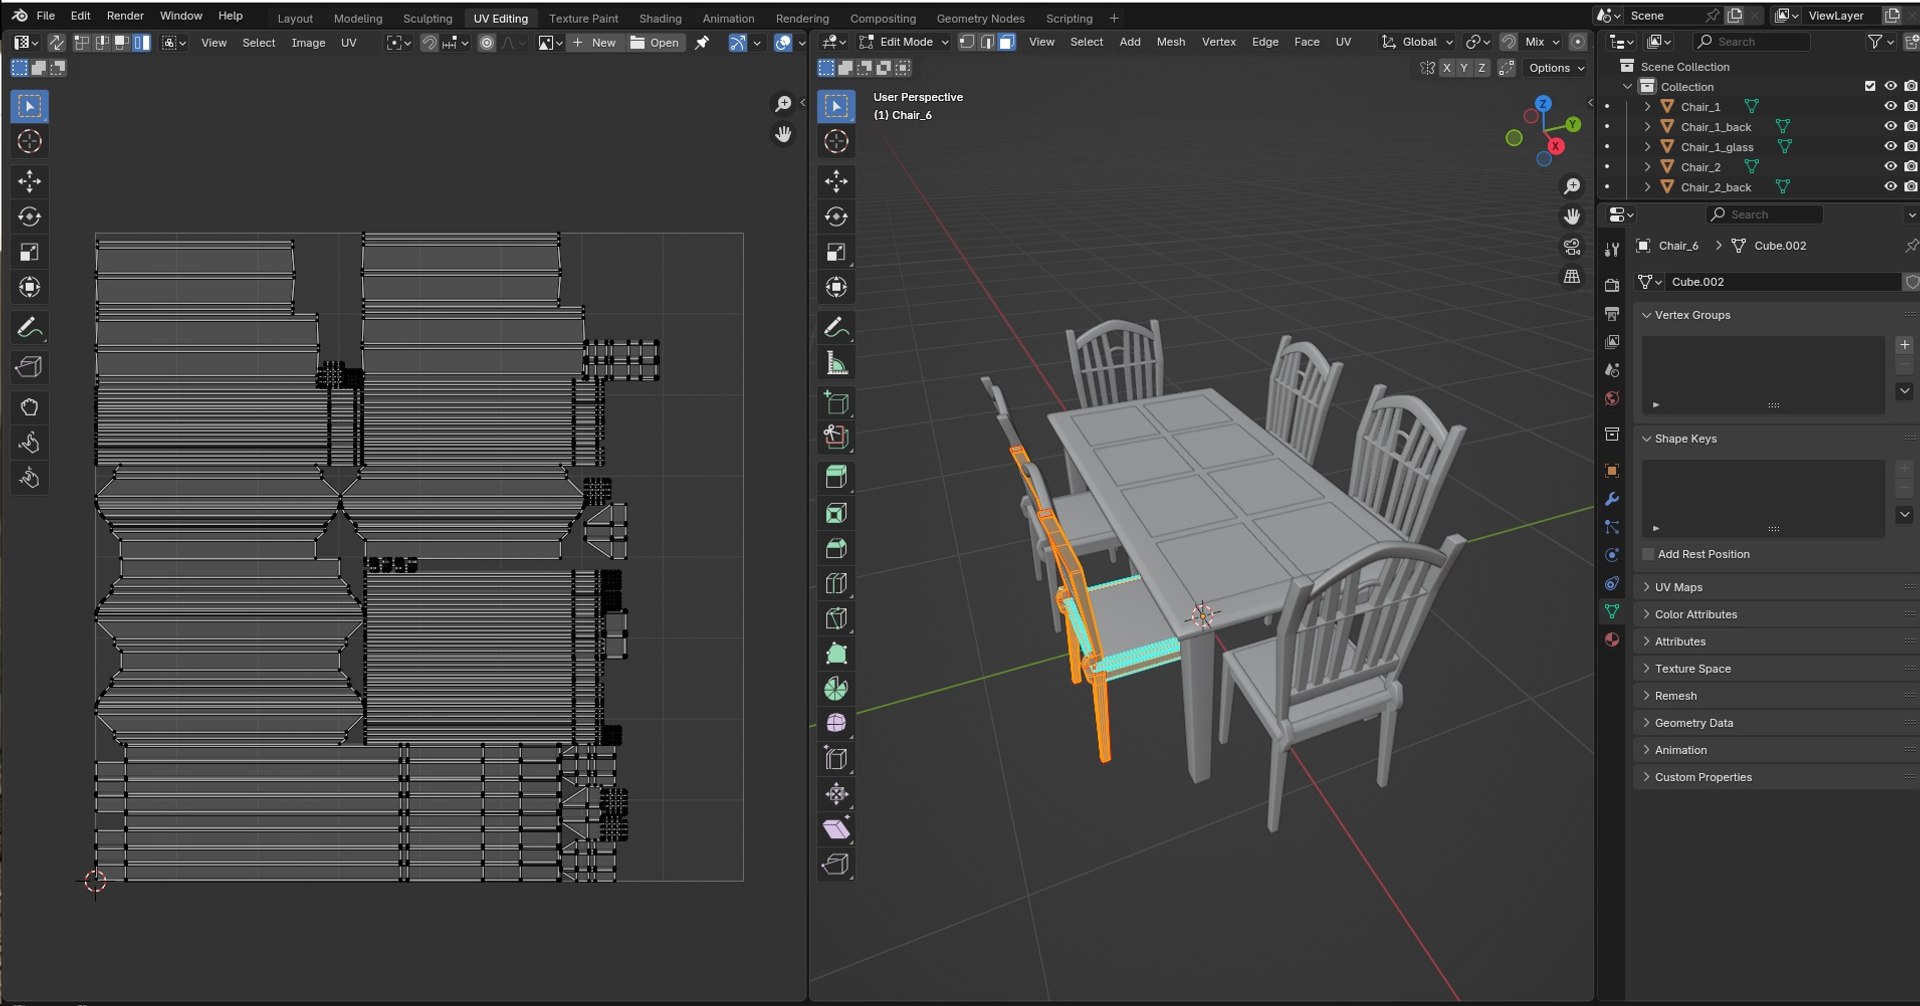The image size is (1920, 1006).
Task: Activate the Extrude Region tool in 3D viewport
Action: pos(836,477)
